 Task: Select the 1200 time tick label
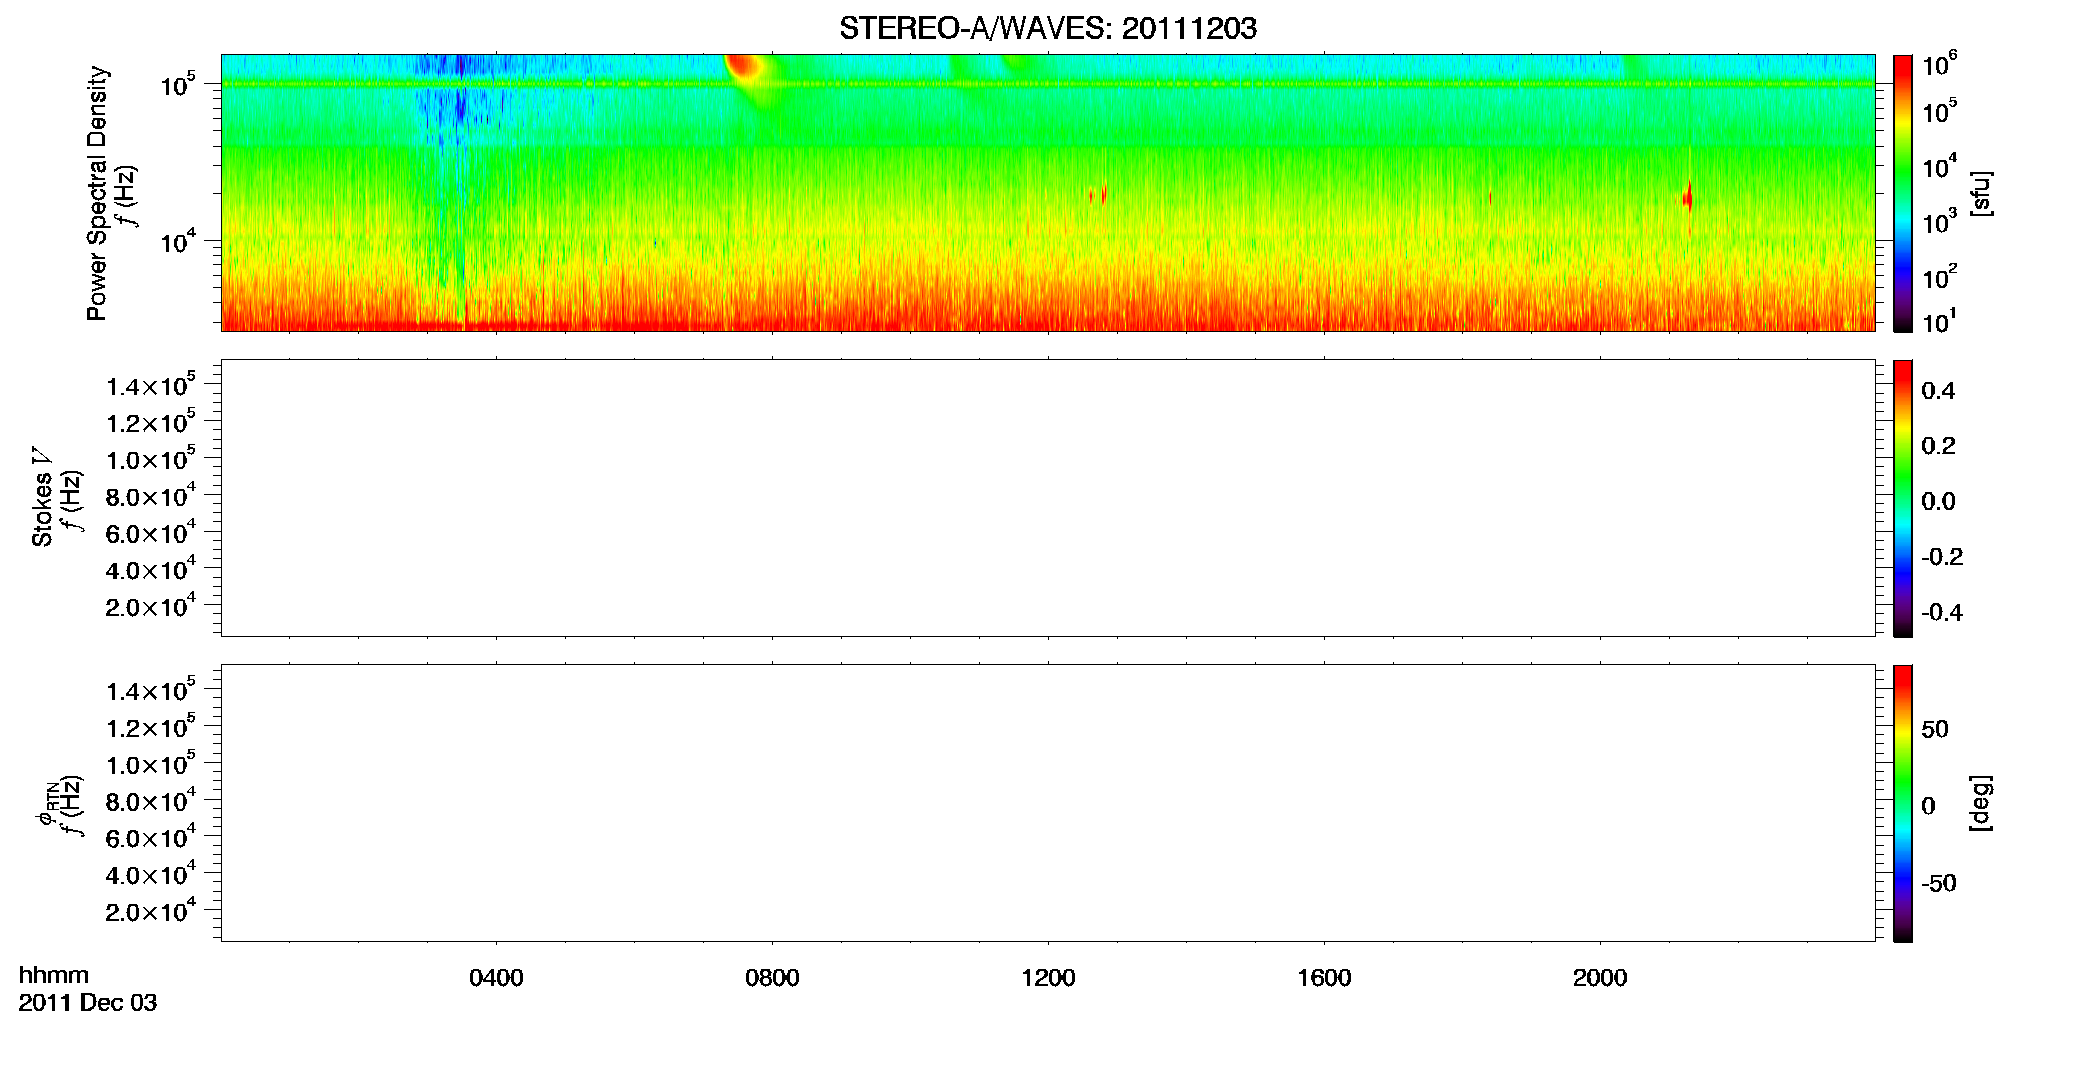tap(1048, 978)
